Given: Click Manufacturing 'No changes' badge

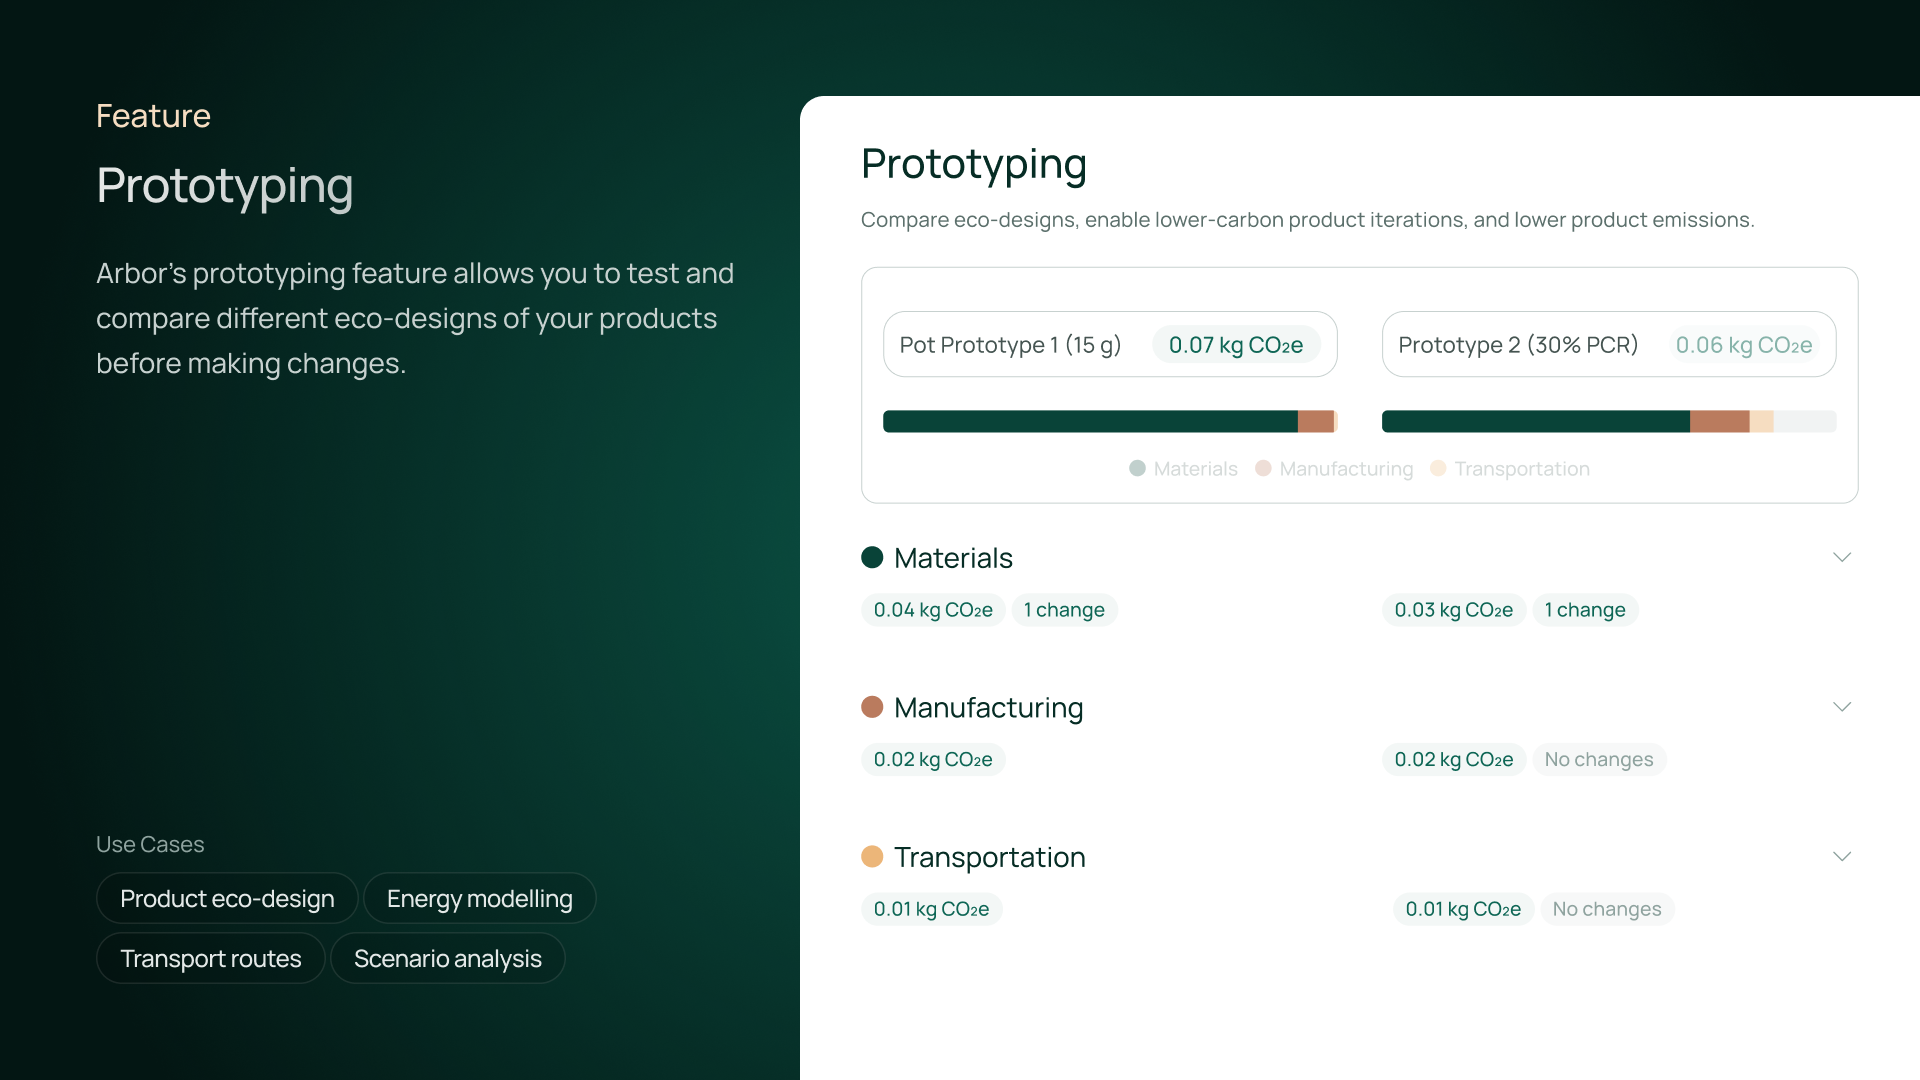Looking at the screenshot, I should (x=1598, y=760).
